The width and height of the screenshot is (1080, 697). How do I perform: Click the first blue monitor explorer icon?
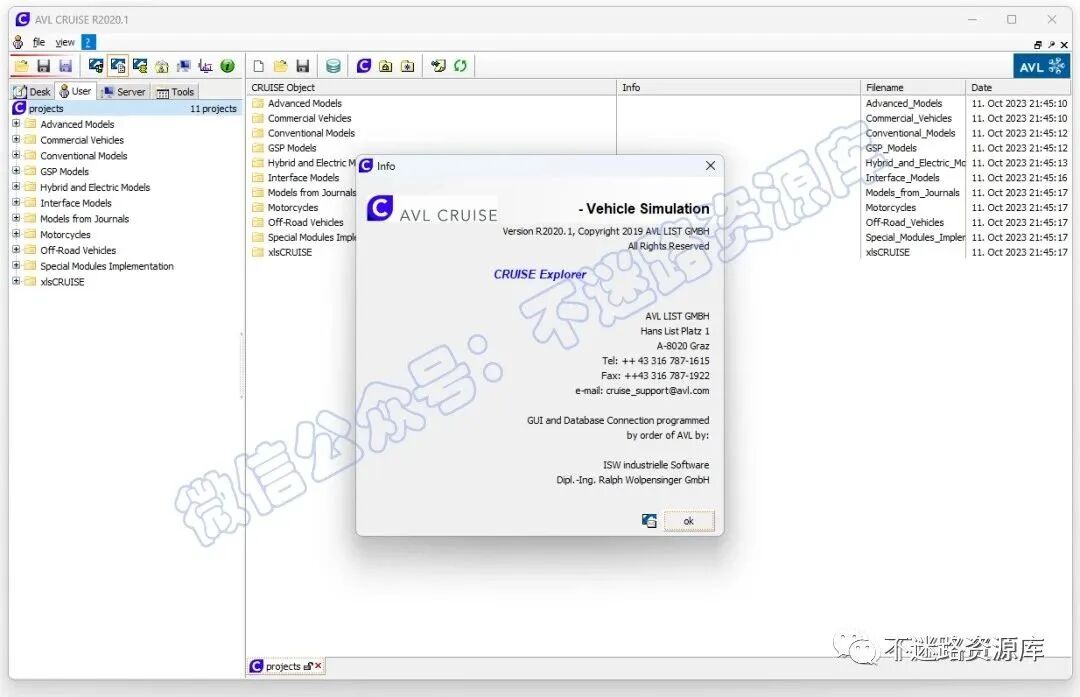tap(96, 66)
